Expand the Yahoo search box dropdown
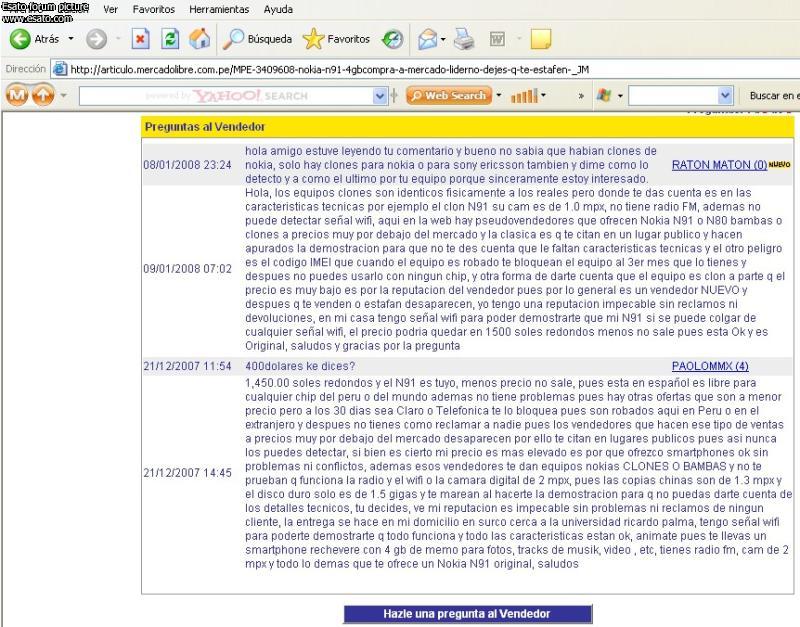The width and height of the screenshot is (800, 627). click(380, 96)
